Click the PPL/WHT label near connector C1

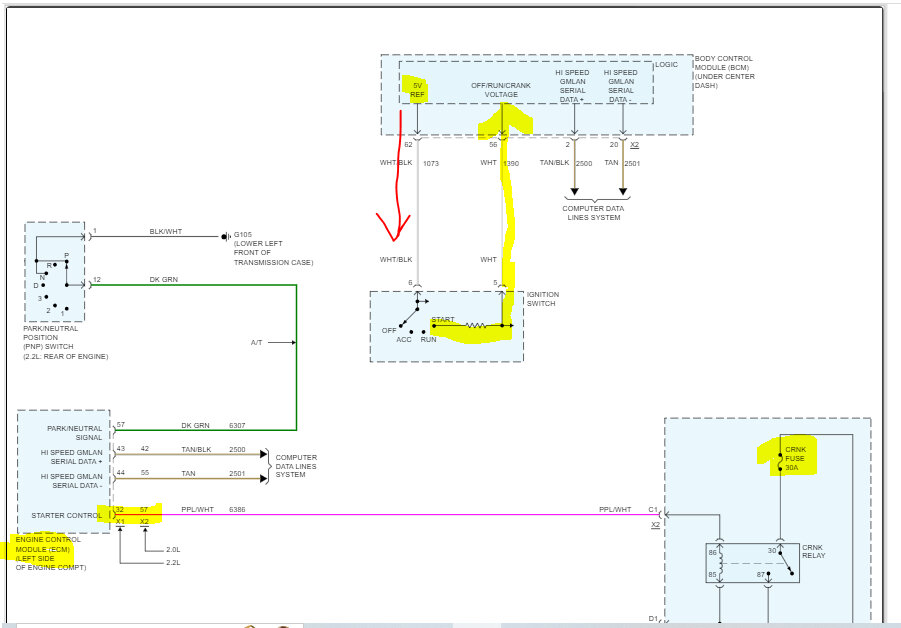pyautogui.click(x=615, y=510)
